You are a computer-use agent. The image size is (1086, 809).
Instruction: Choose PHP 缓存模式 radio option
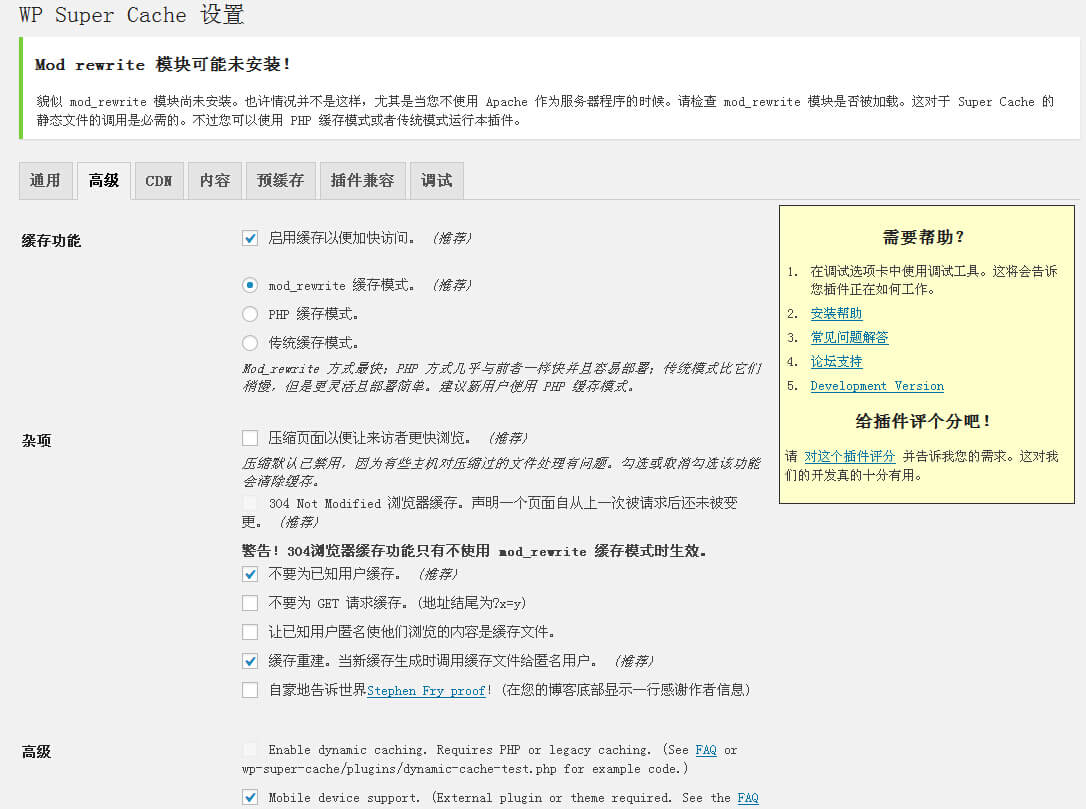coord(250,314)
